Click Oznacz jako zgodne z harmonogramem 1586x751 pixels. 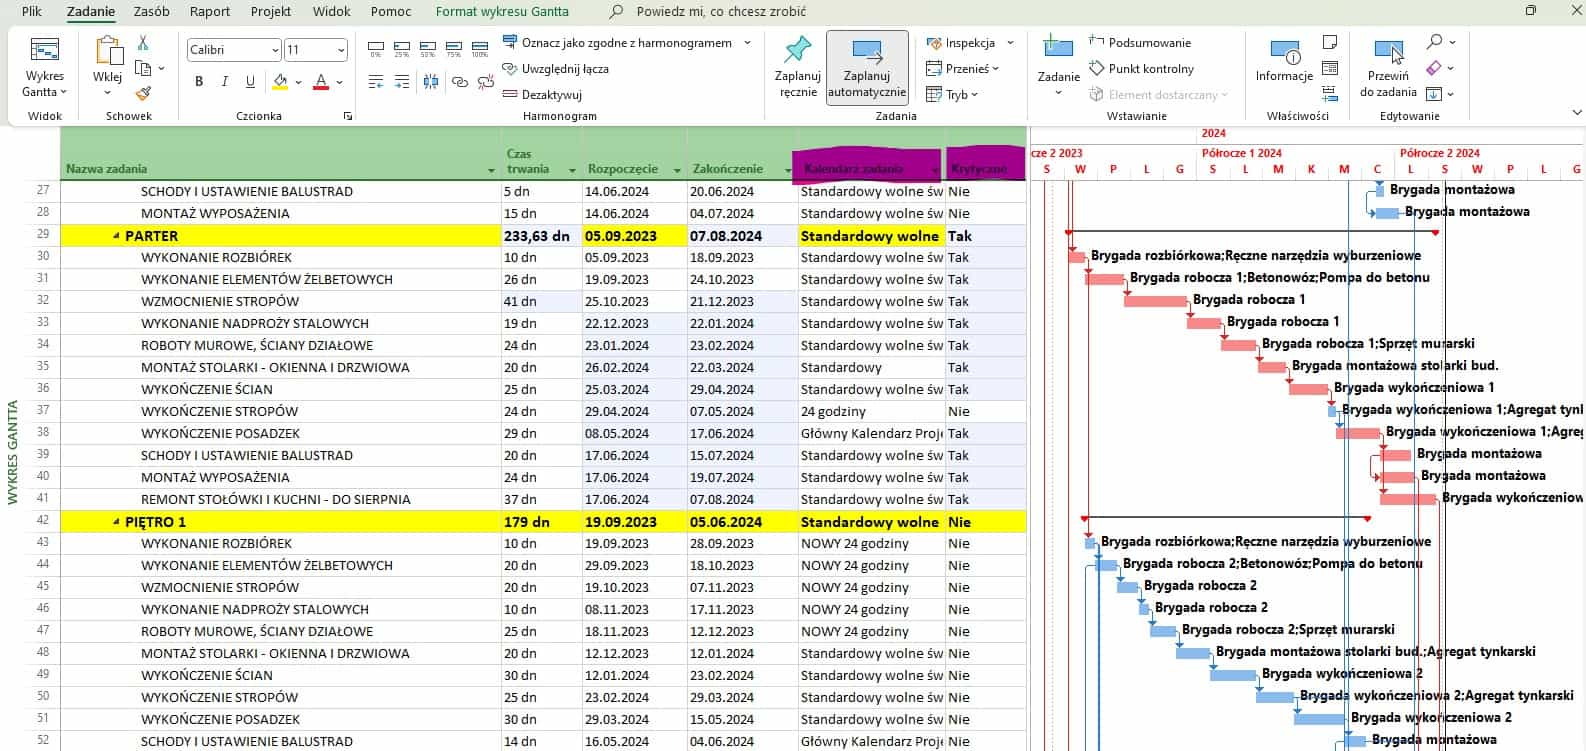(619, 43)
